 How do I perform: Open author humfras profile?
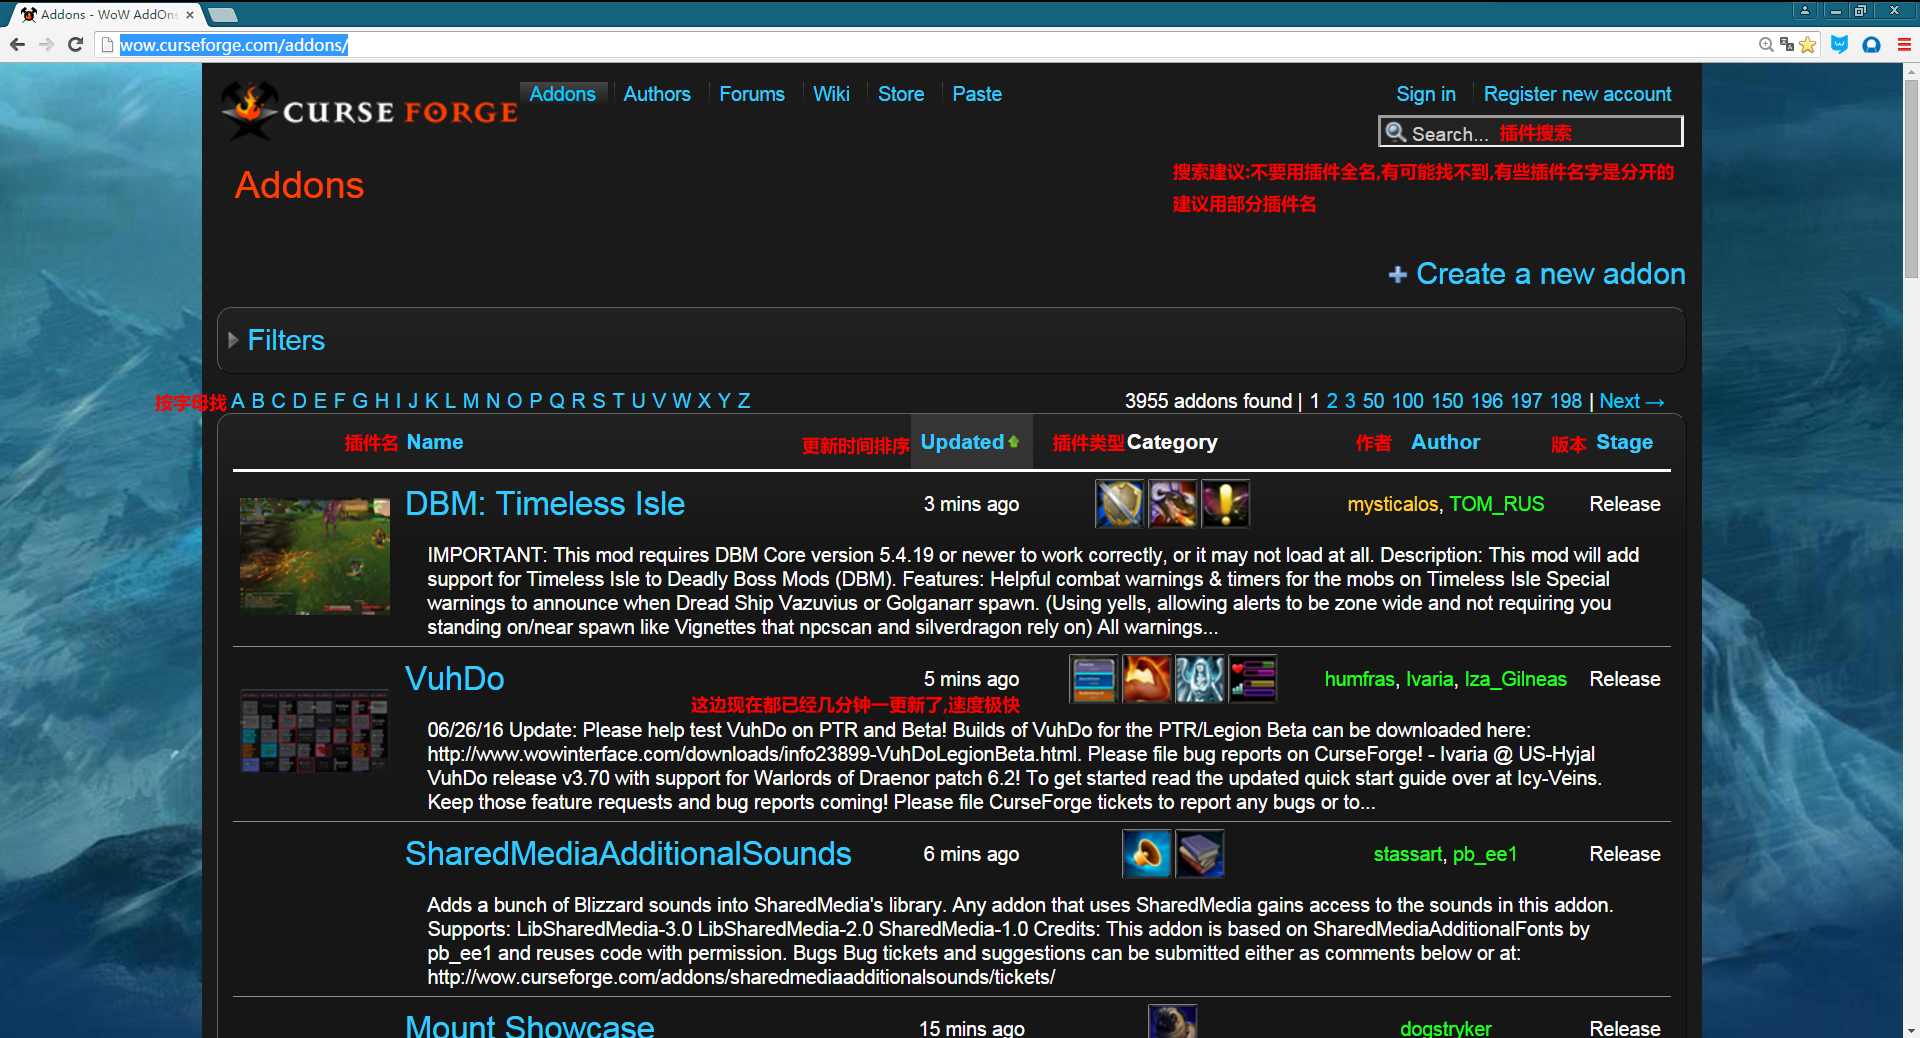pyautogui.click(x=1359, y=679)
